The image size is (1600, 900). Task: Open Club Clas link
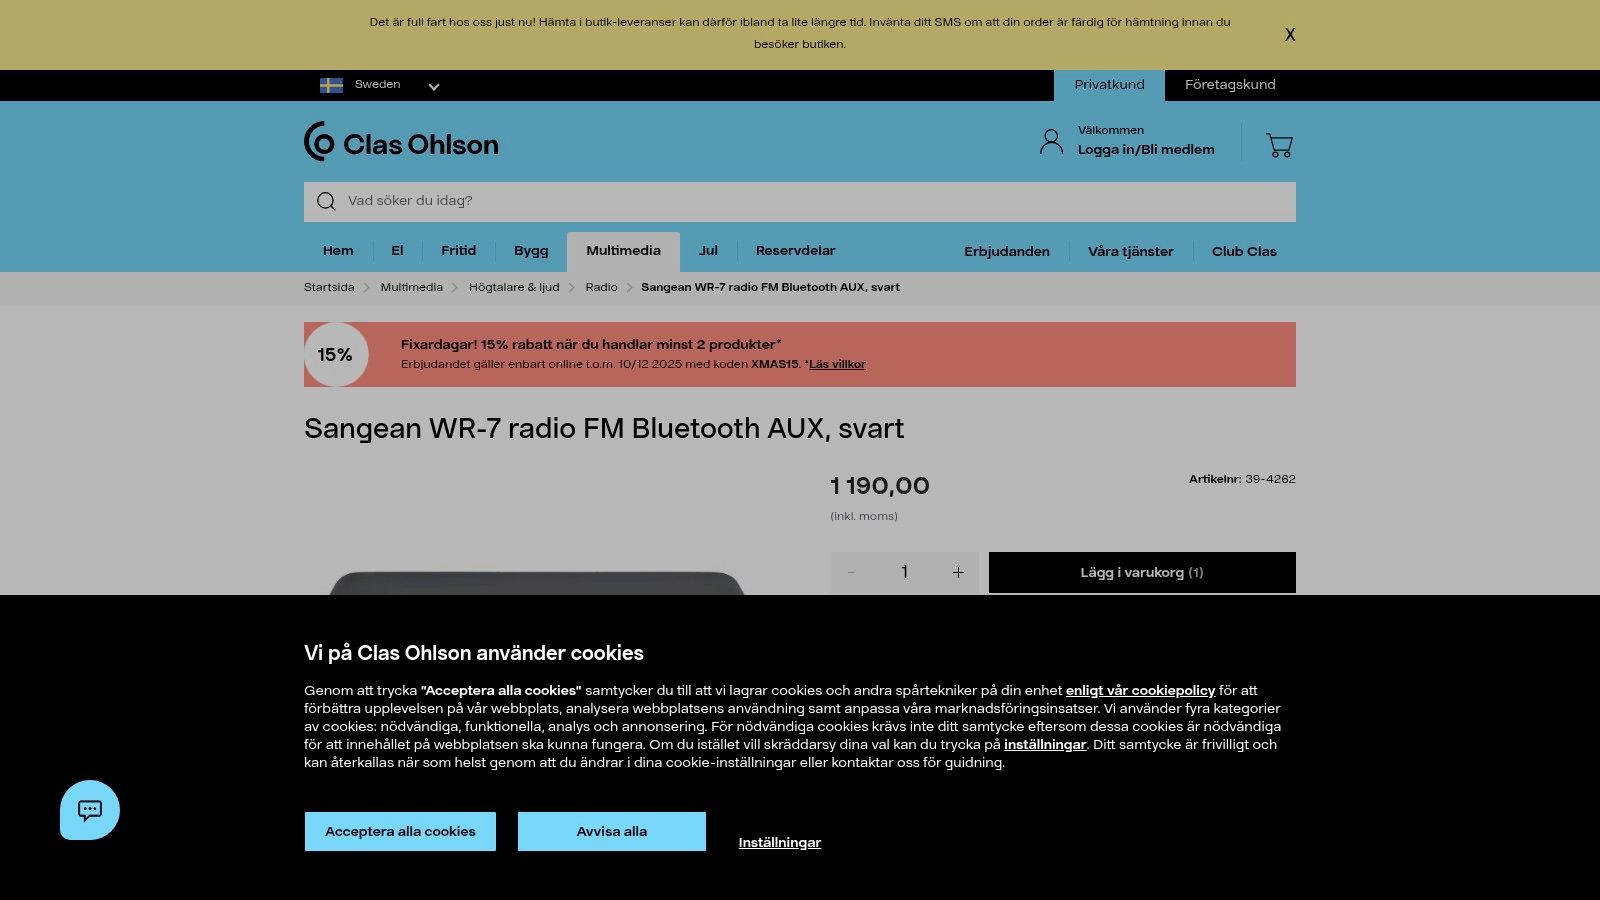click(x=1244, y=252)
